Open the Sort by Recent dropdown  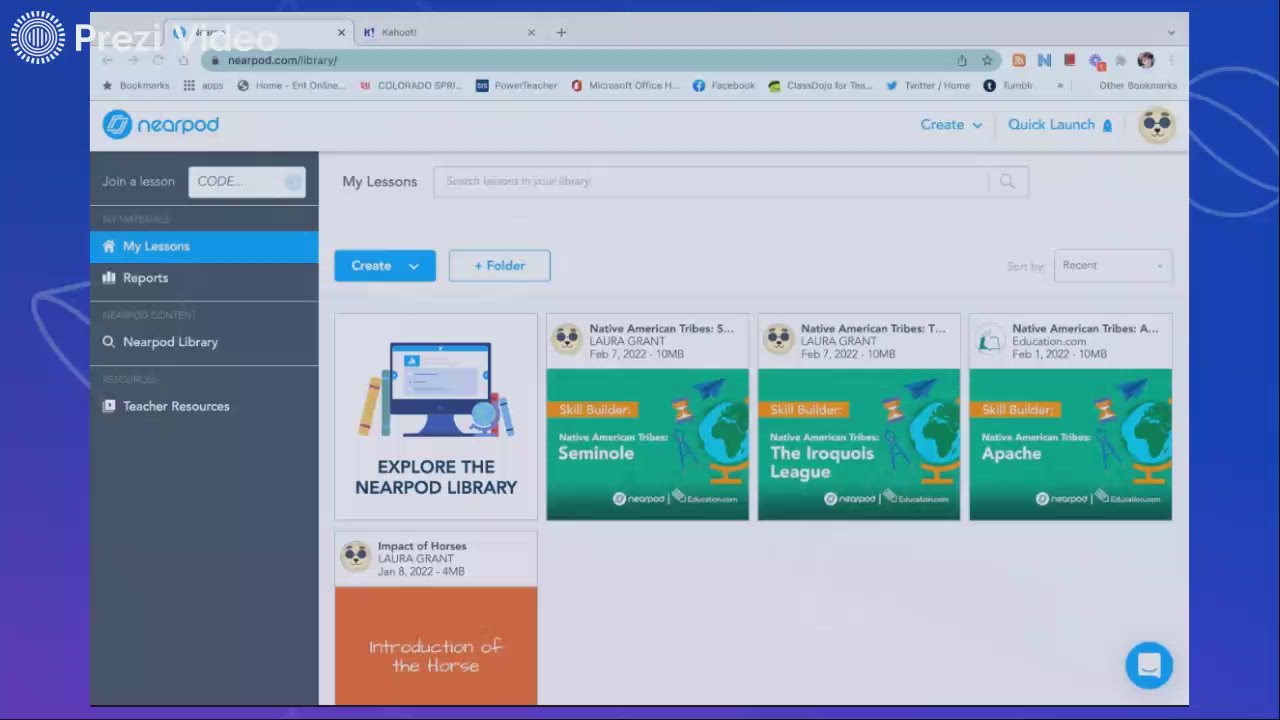click(x=1113, y=265)
